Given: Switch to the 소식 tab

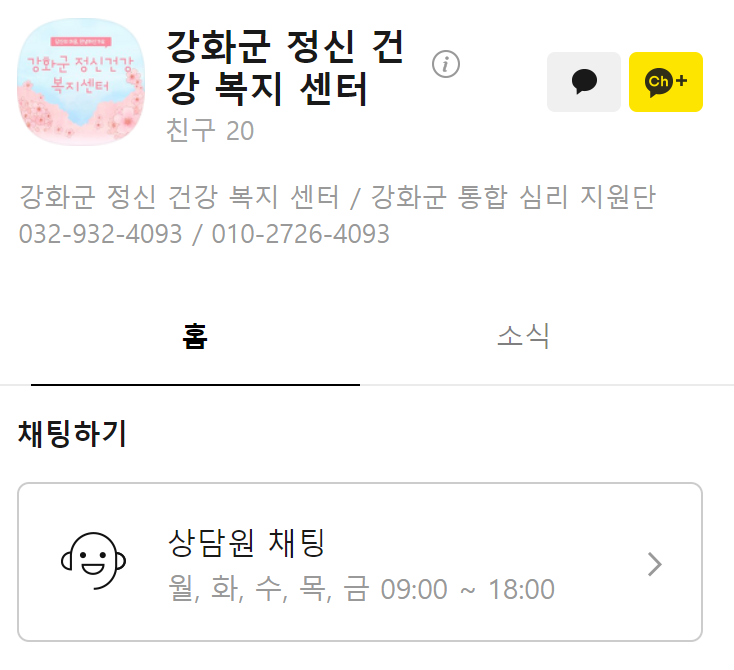Looking at the screenshot, I should point(523,336).
